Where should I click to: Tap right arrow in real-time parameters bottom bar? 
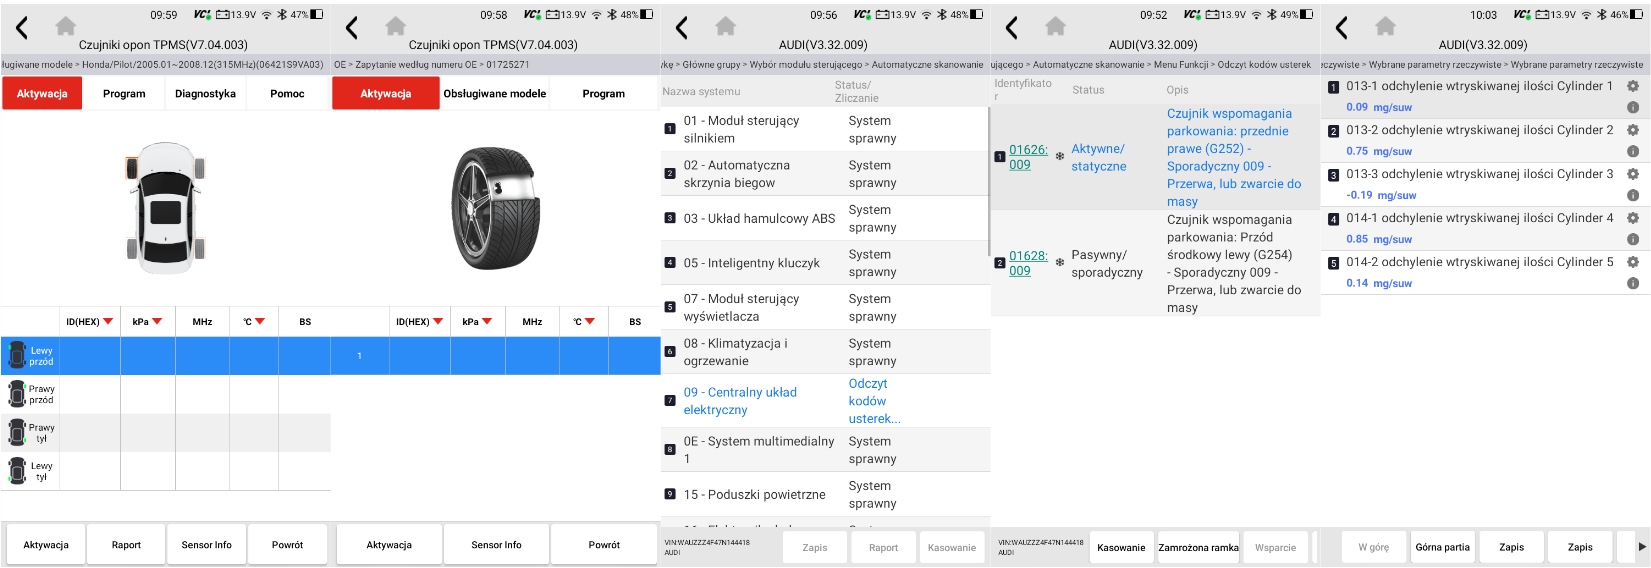(1642, 547)
